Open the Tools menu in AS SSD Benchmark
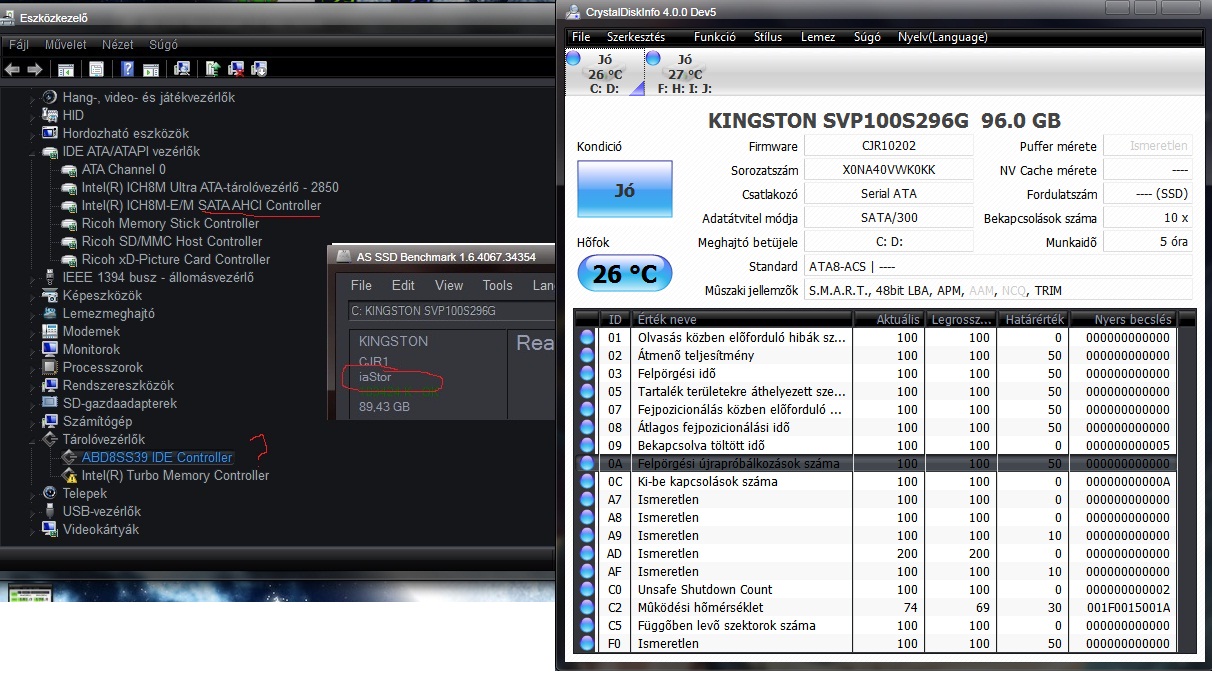This screenshot has height=673, width=1215. [x=497, y=285]
